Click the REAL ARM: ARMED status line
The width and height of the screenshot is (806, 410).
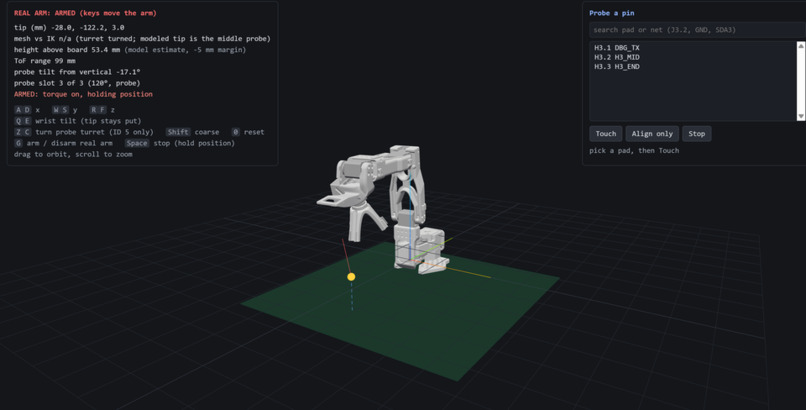pos(85,13)
